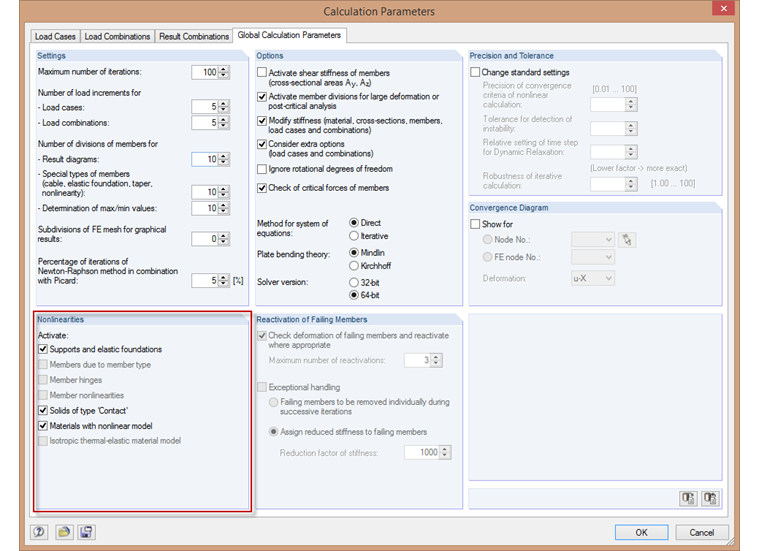Select Direct method for system of equations
Viewport: 760px width, 551px height.
[354, 223]
